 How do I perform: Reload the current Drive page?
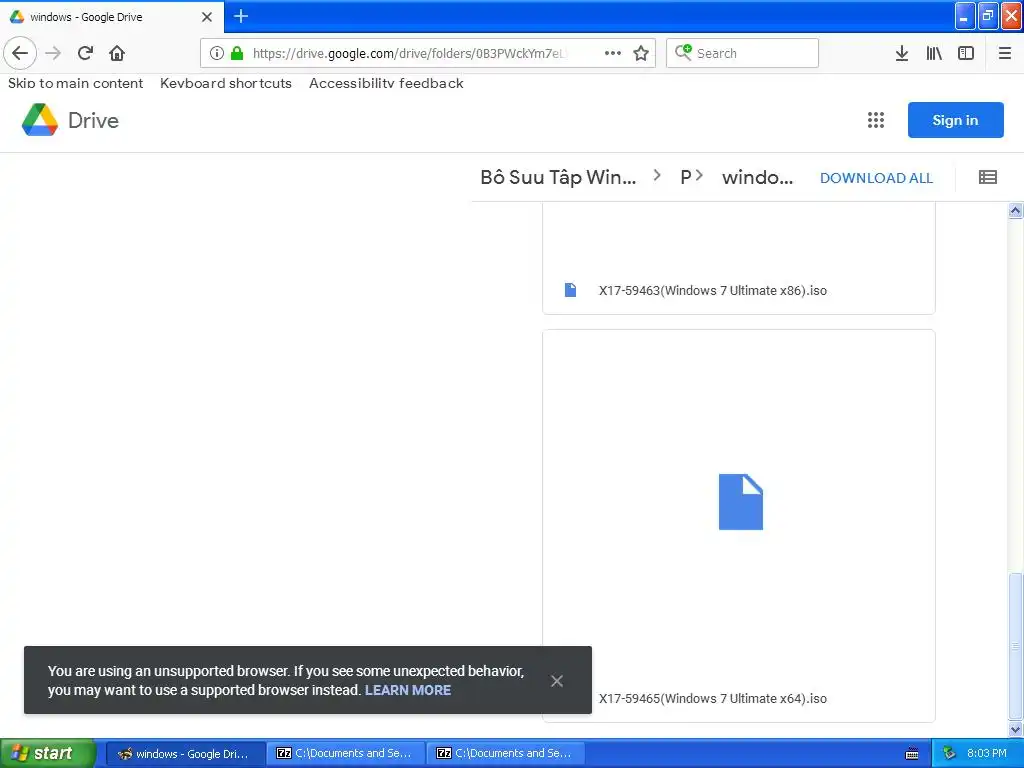click(x=85, y=53)
